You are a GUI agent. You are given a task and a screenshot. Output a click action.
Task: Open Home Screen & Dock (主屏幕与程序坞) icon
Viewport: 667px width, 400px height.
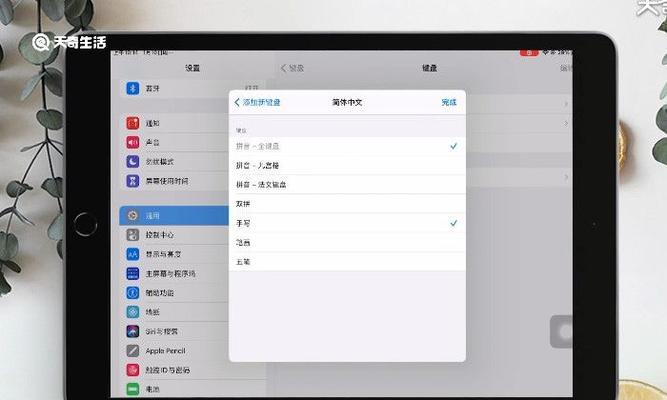click(133, 273)
